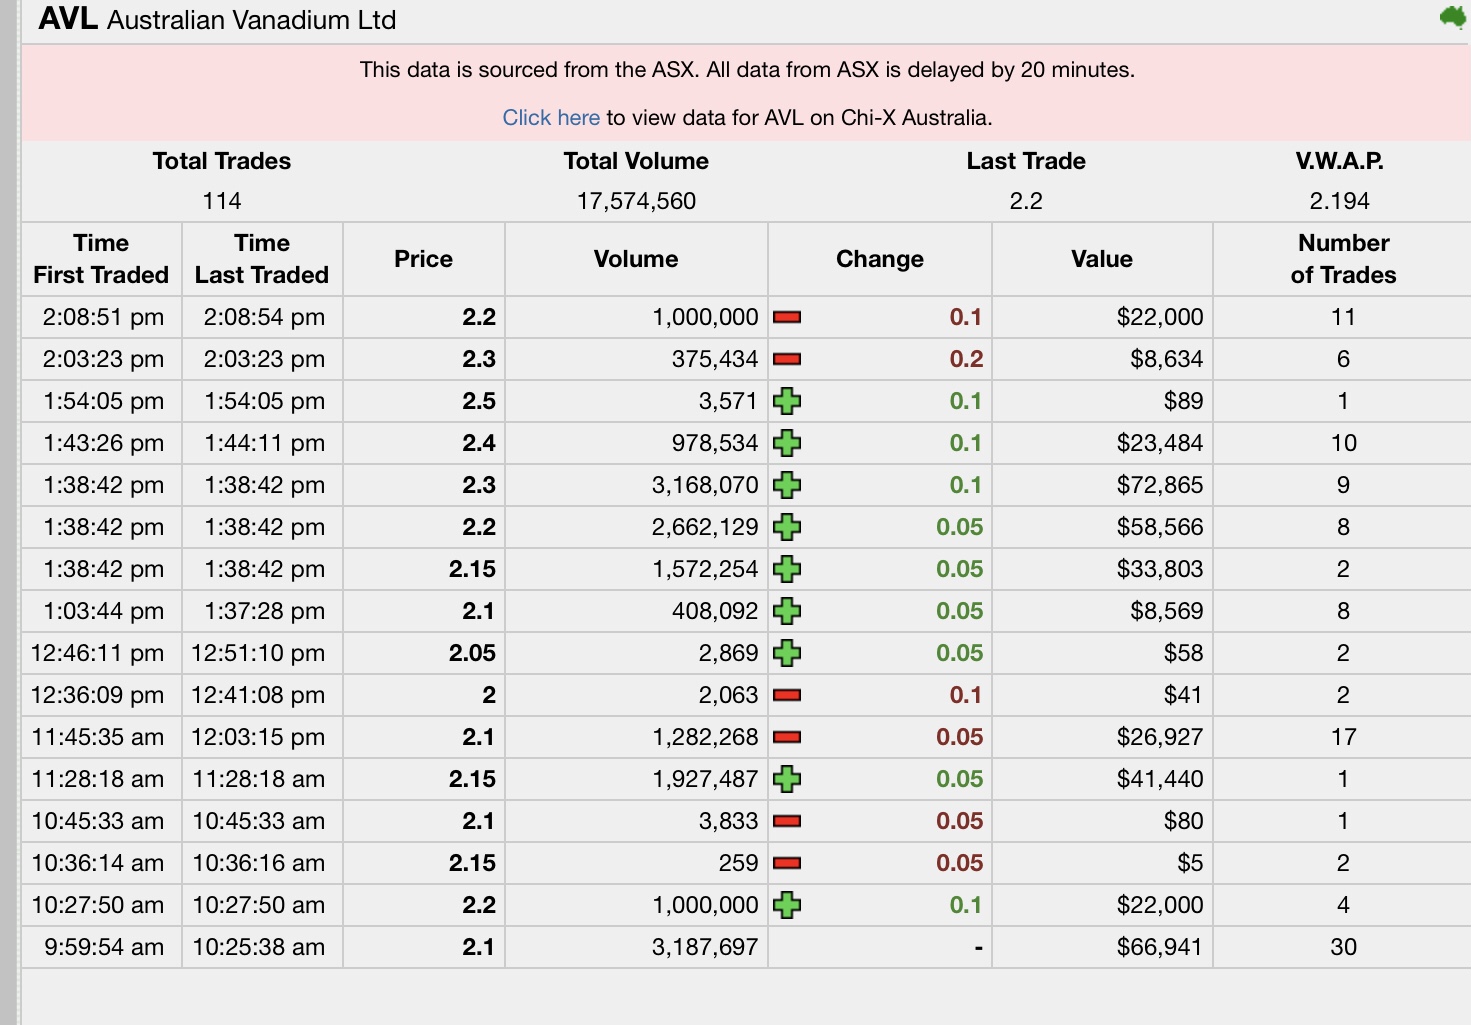Click the $23,484 value cell
Image resolution: width=1471 pixels, height=1025 pixels.
(x=1102, y=443)
